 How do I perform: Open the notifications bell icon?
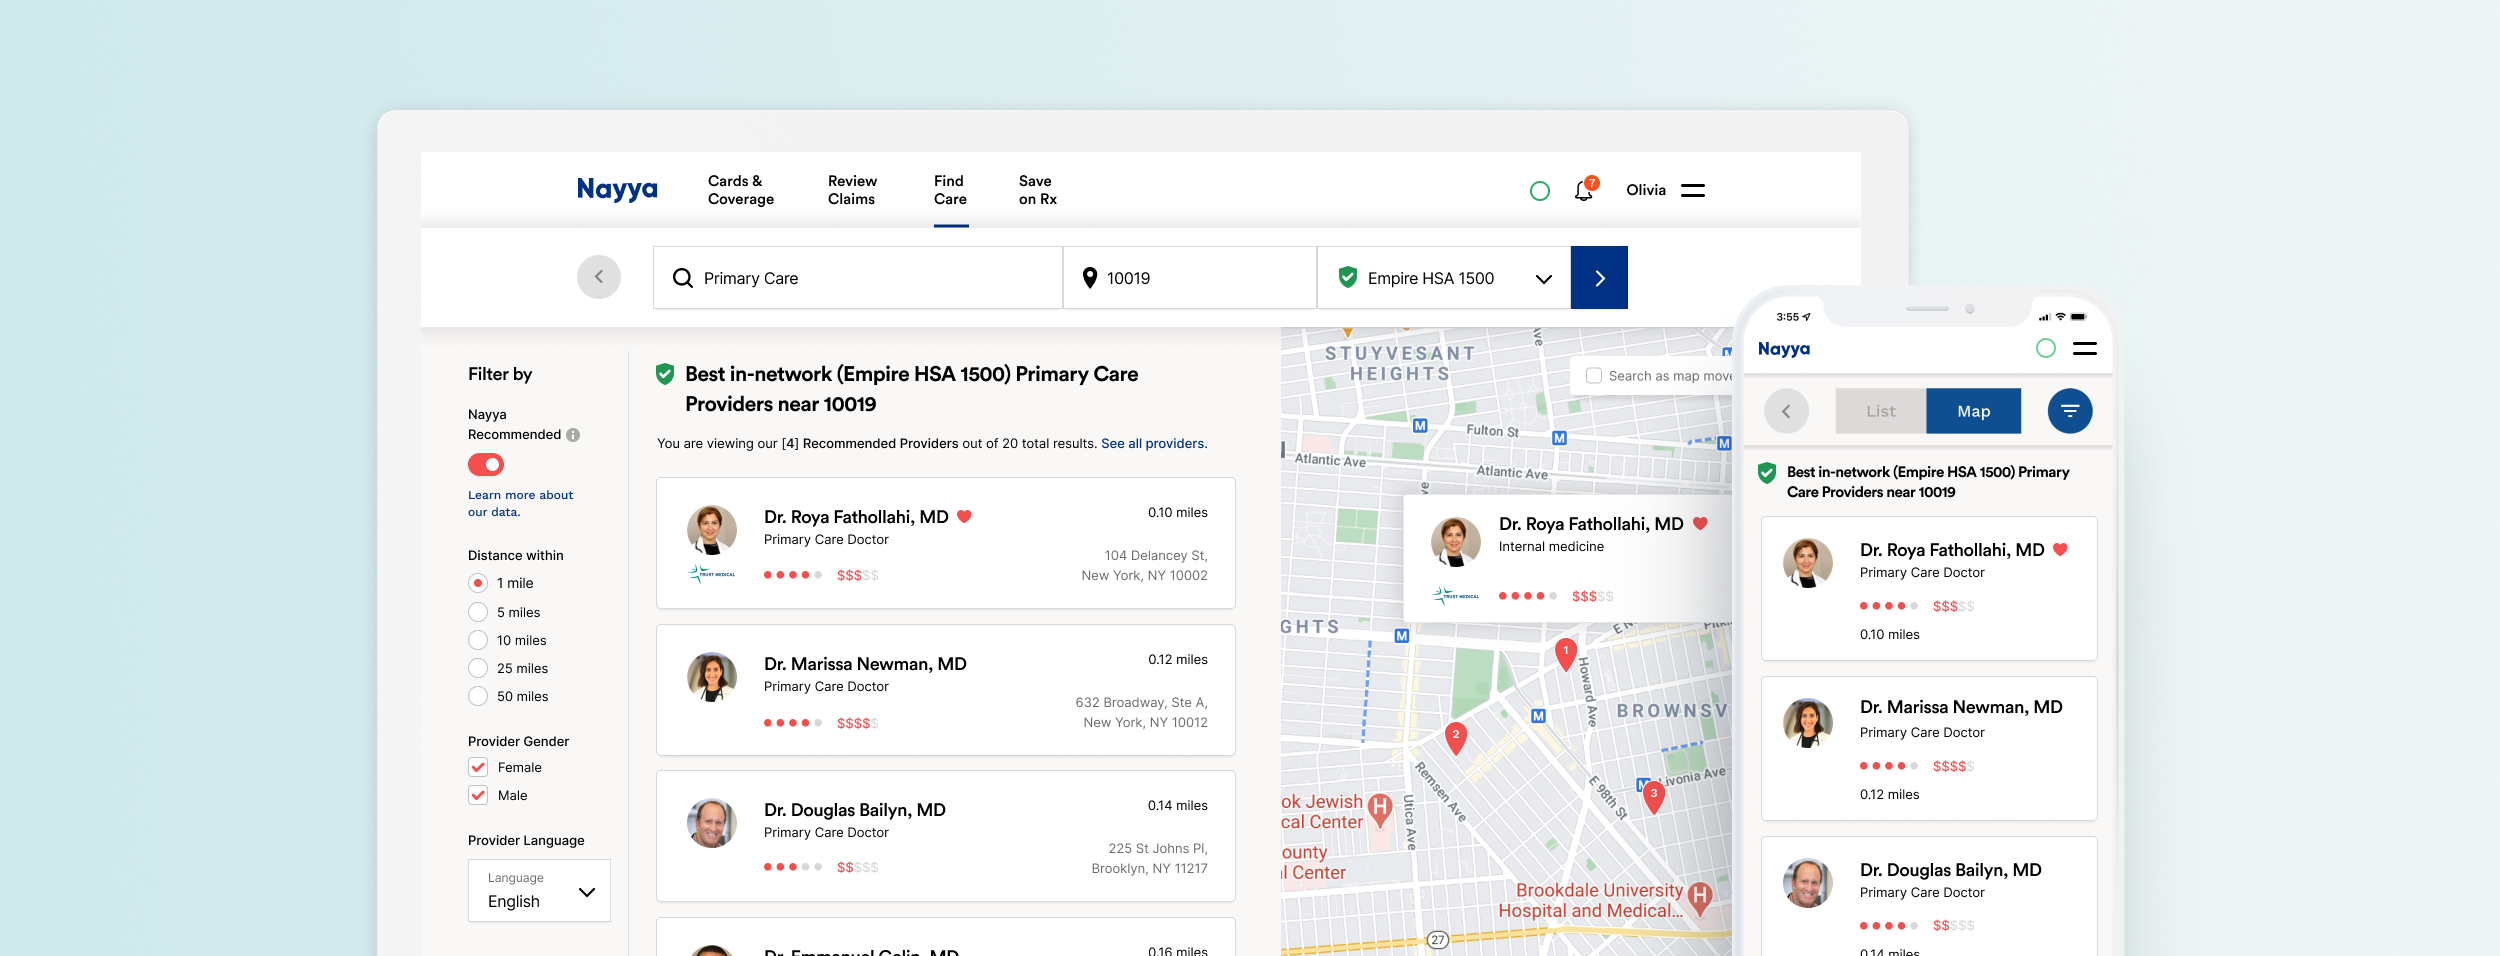tap(1584, 190)
